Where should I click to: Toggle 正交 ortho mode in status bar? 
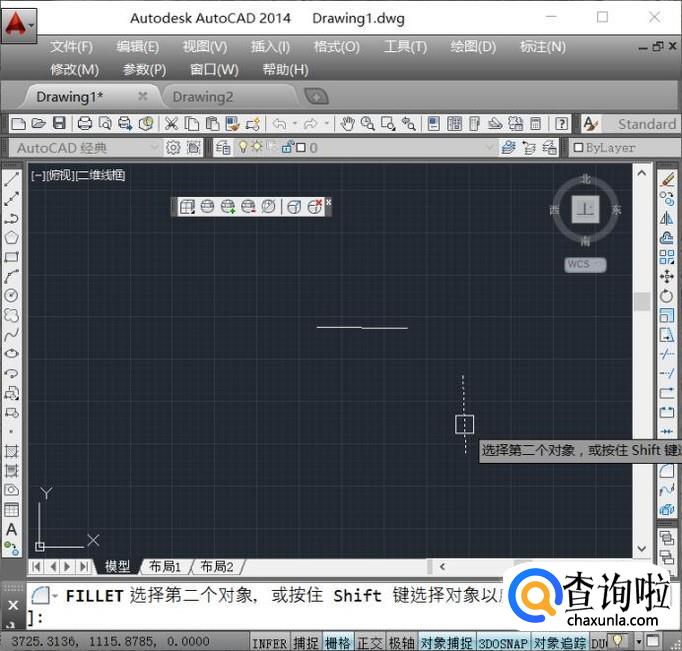pyautogui.click(x=370, y=642)
